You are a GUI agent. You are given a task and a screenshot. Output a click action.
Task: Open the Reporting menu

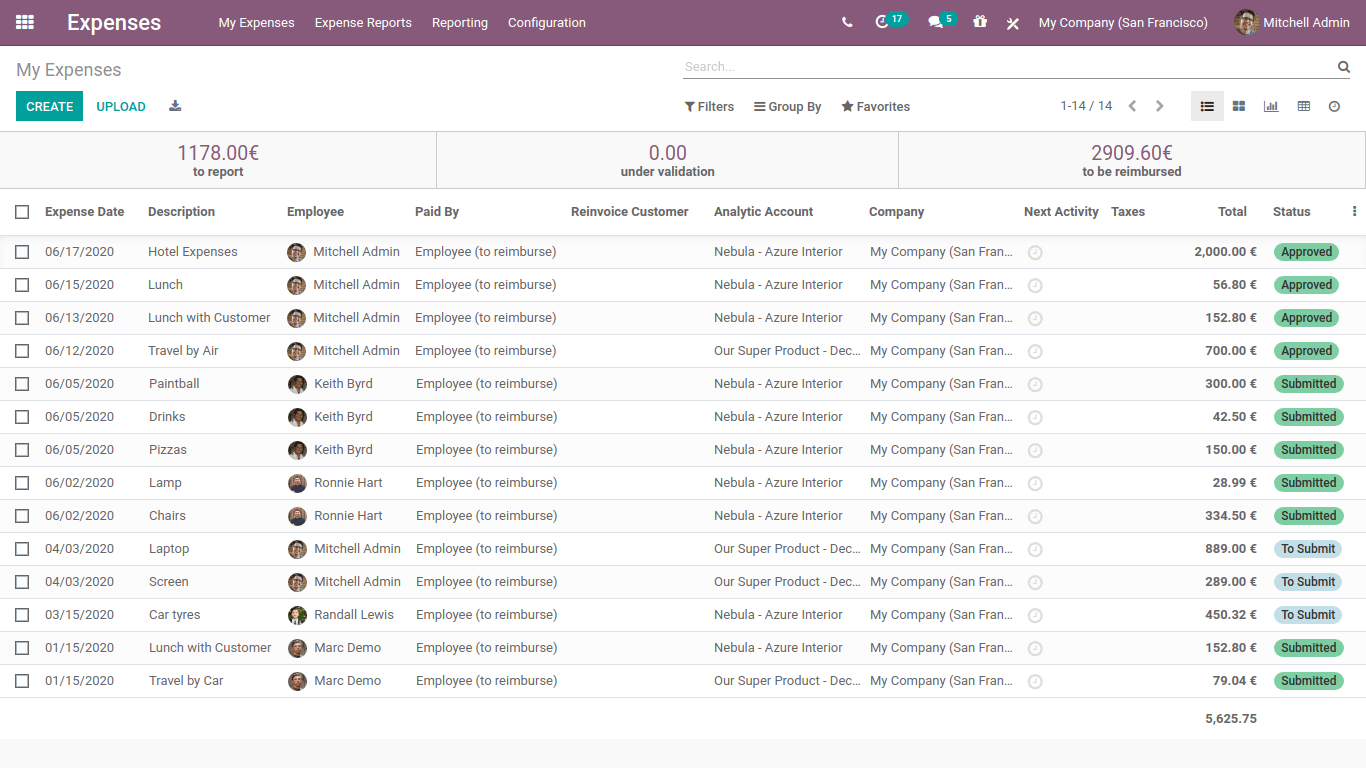(x=460, y=22)
